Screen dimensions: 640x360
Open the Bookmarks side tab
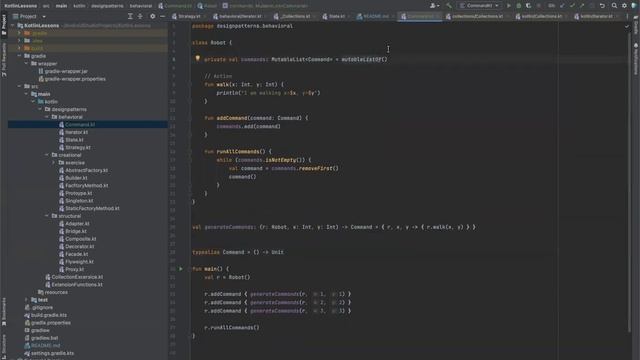click(x=4, y=312)
